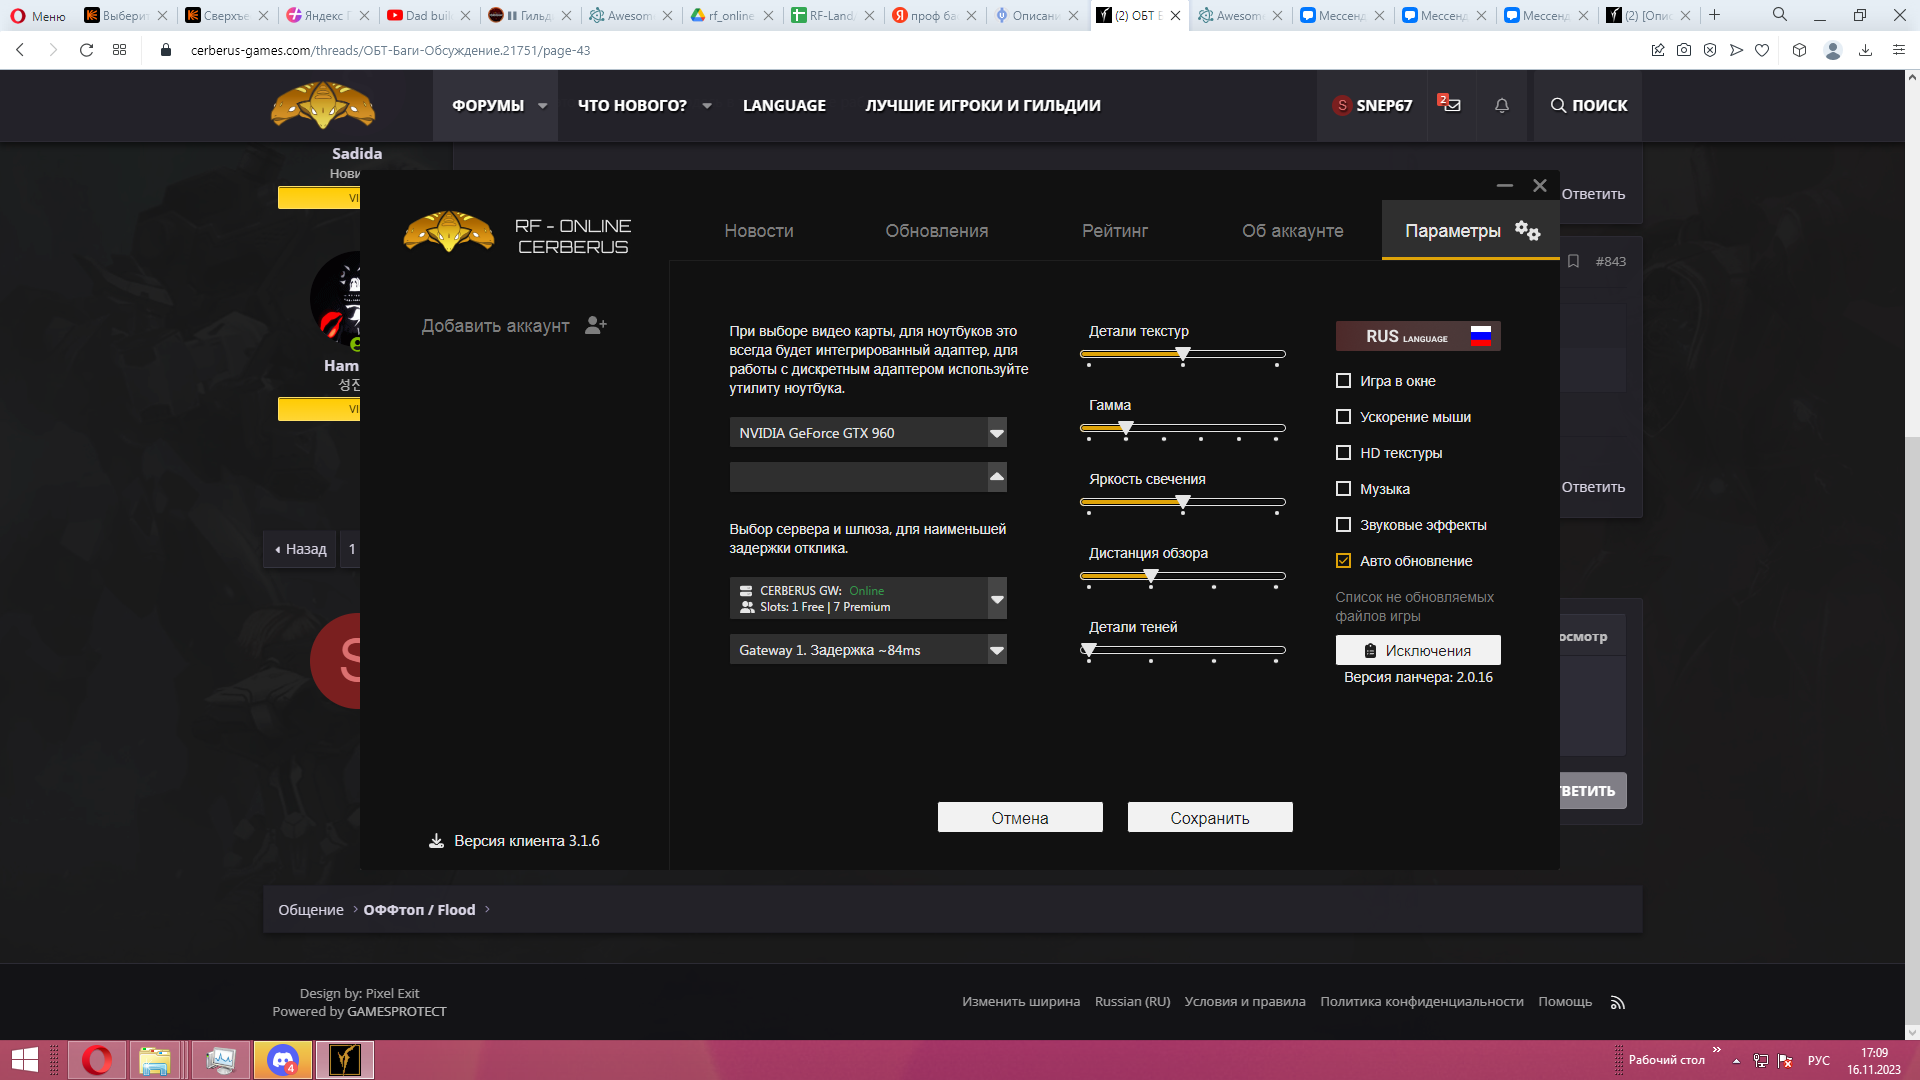Click the add account user-plus icon

pos(596,325)
